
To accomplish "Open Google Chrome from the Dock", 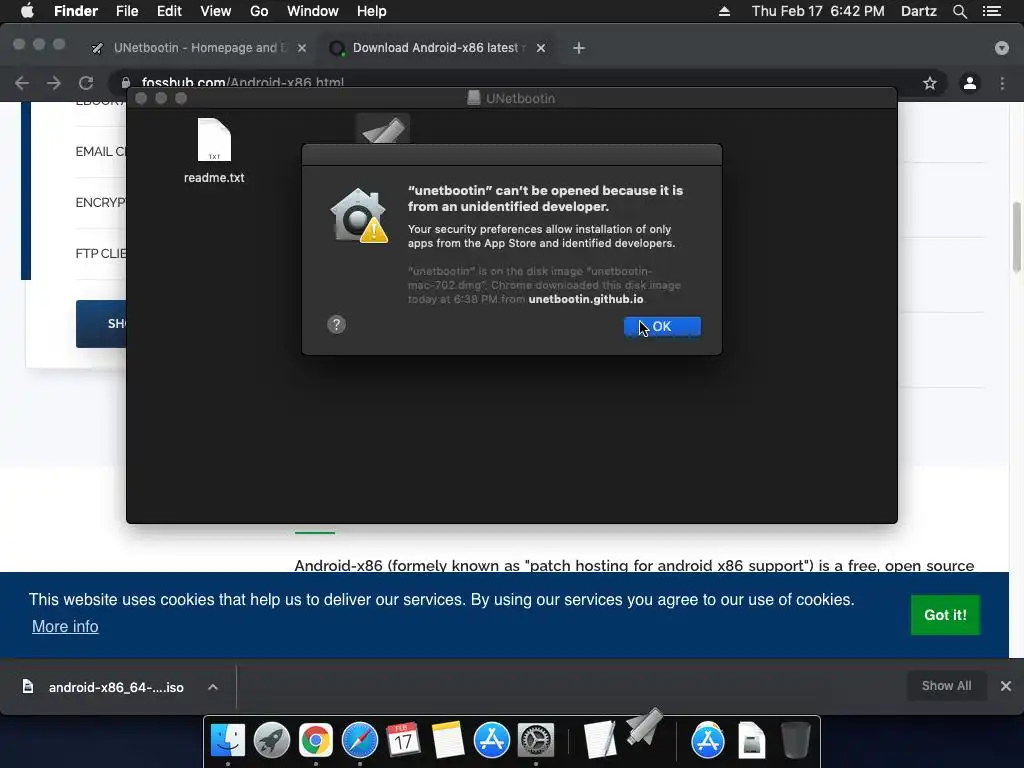I will click(315, 740).
